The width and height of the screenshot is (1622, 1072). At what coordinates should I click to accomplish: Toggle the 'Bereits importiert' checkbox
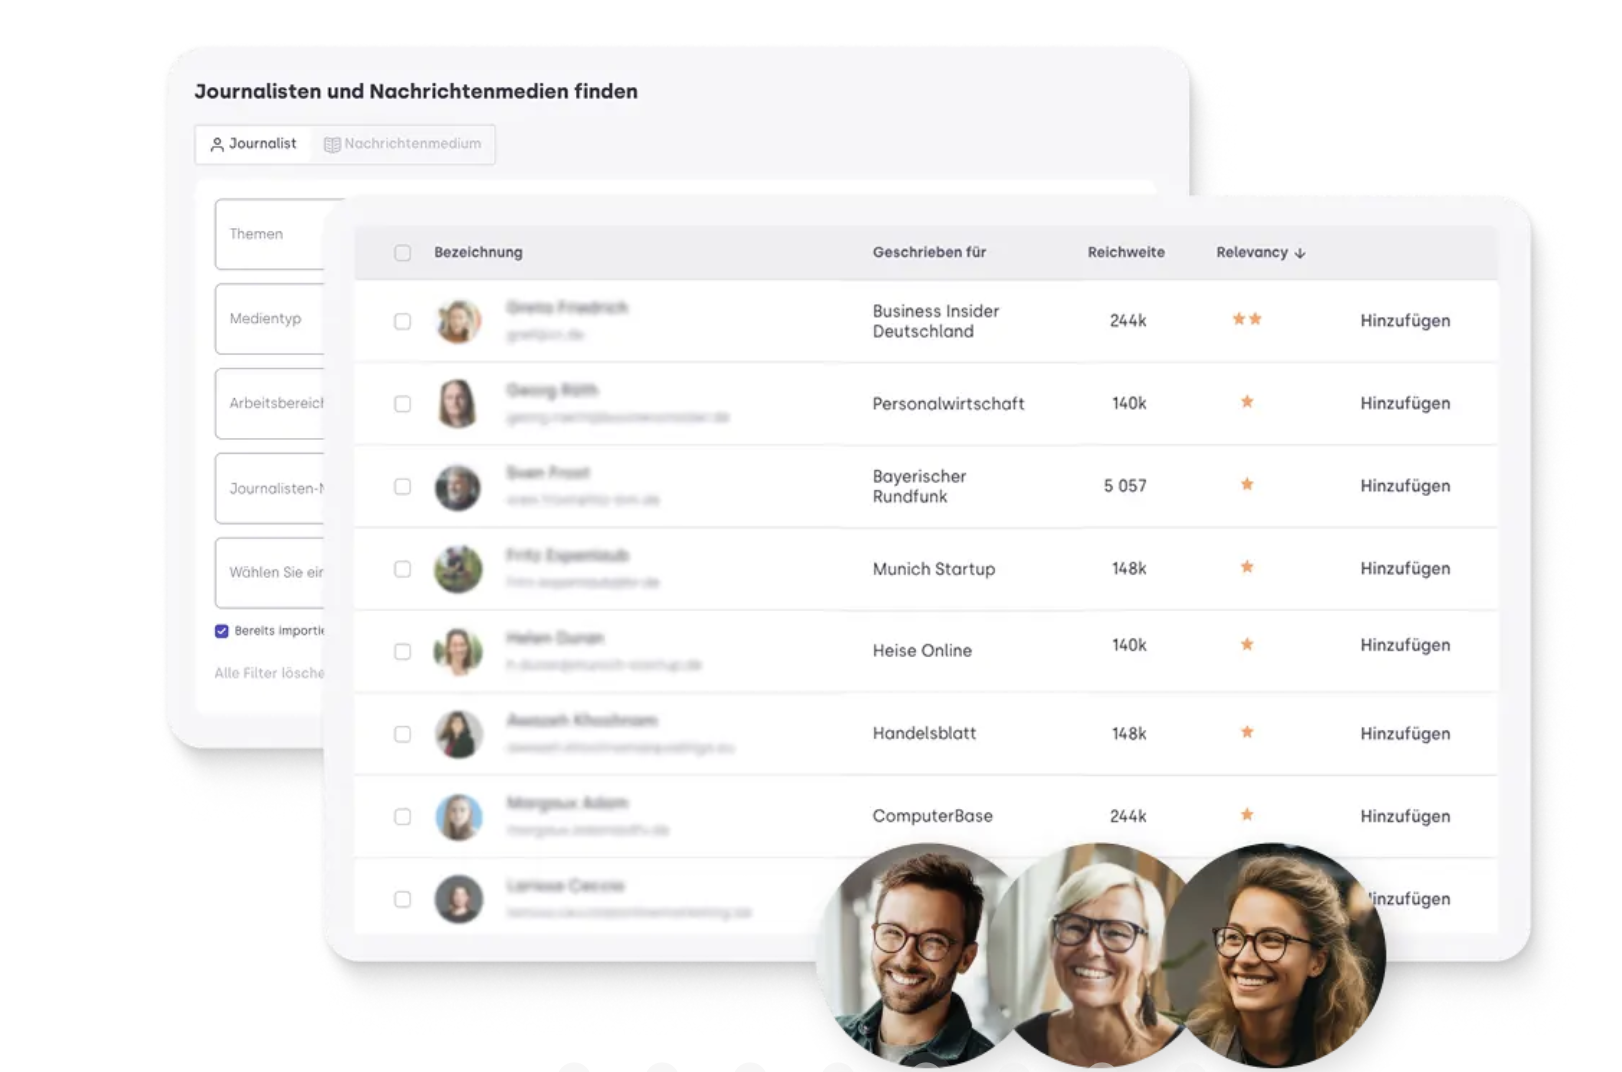click(x=221, y=631)
